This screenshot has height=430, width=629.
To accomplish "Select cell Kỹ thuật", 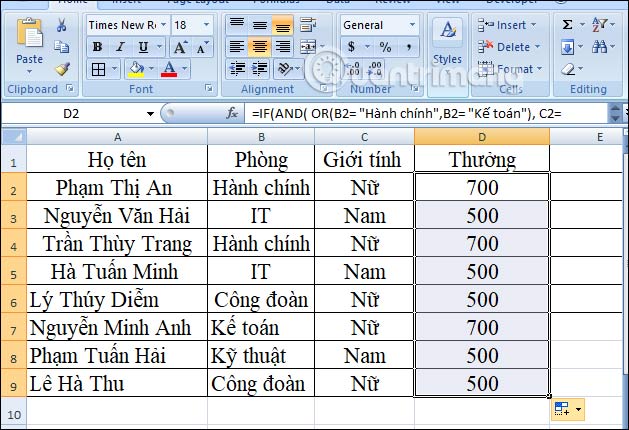I will coord(261,355).
